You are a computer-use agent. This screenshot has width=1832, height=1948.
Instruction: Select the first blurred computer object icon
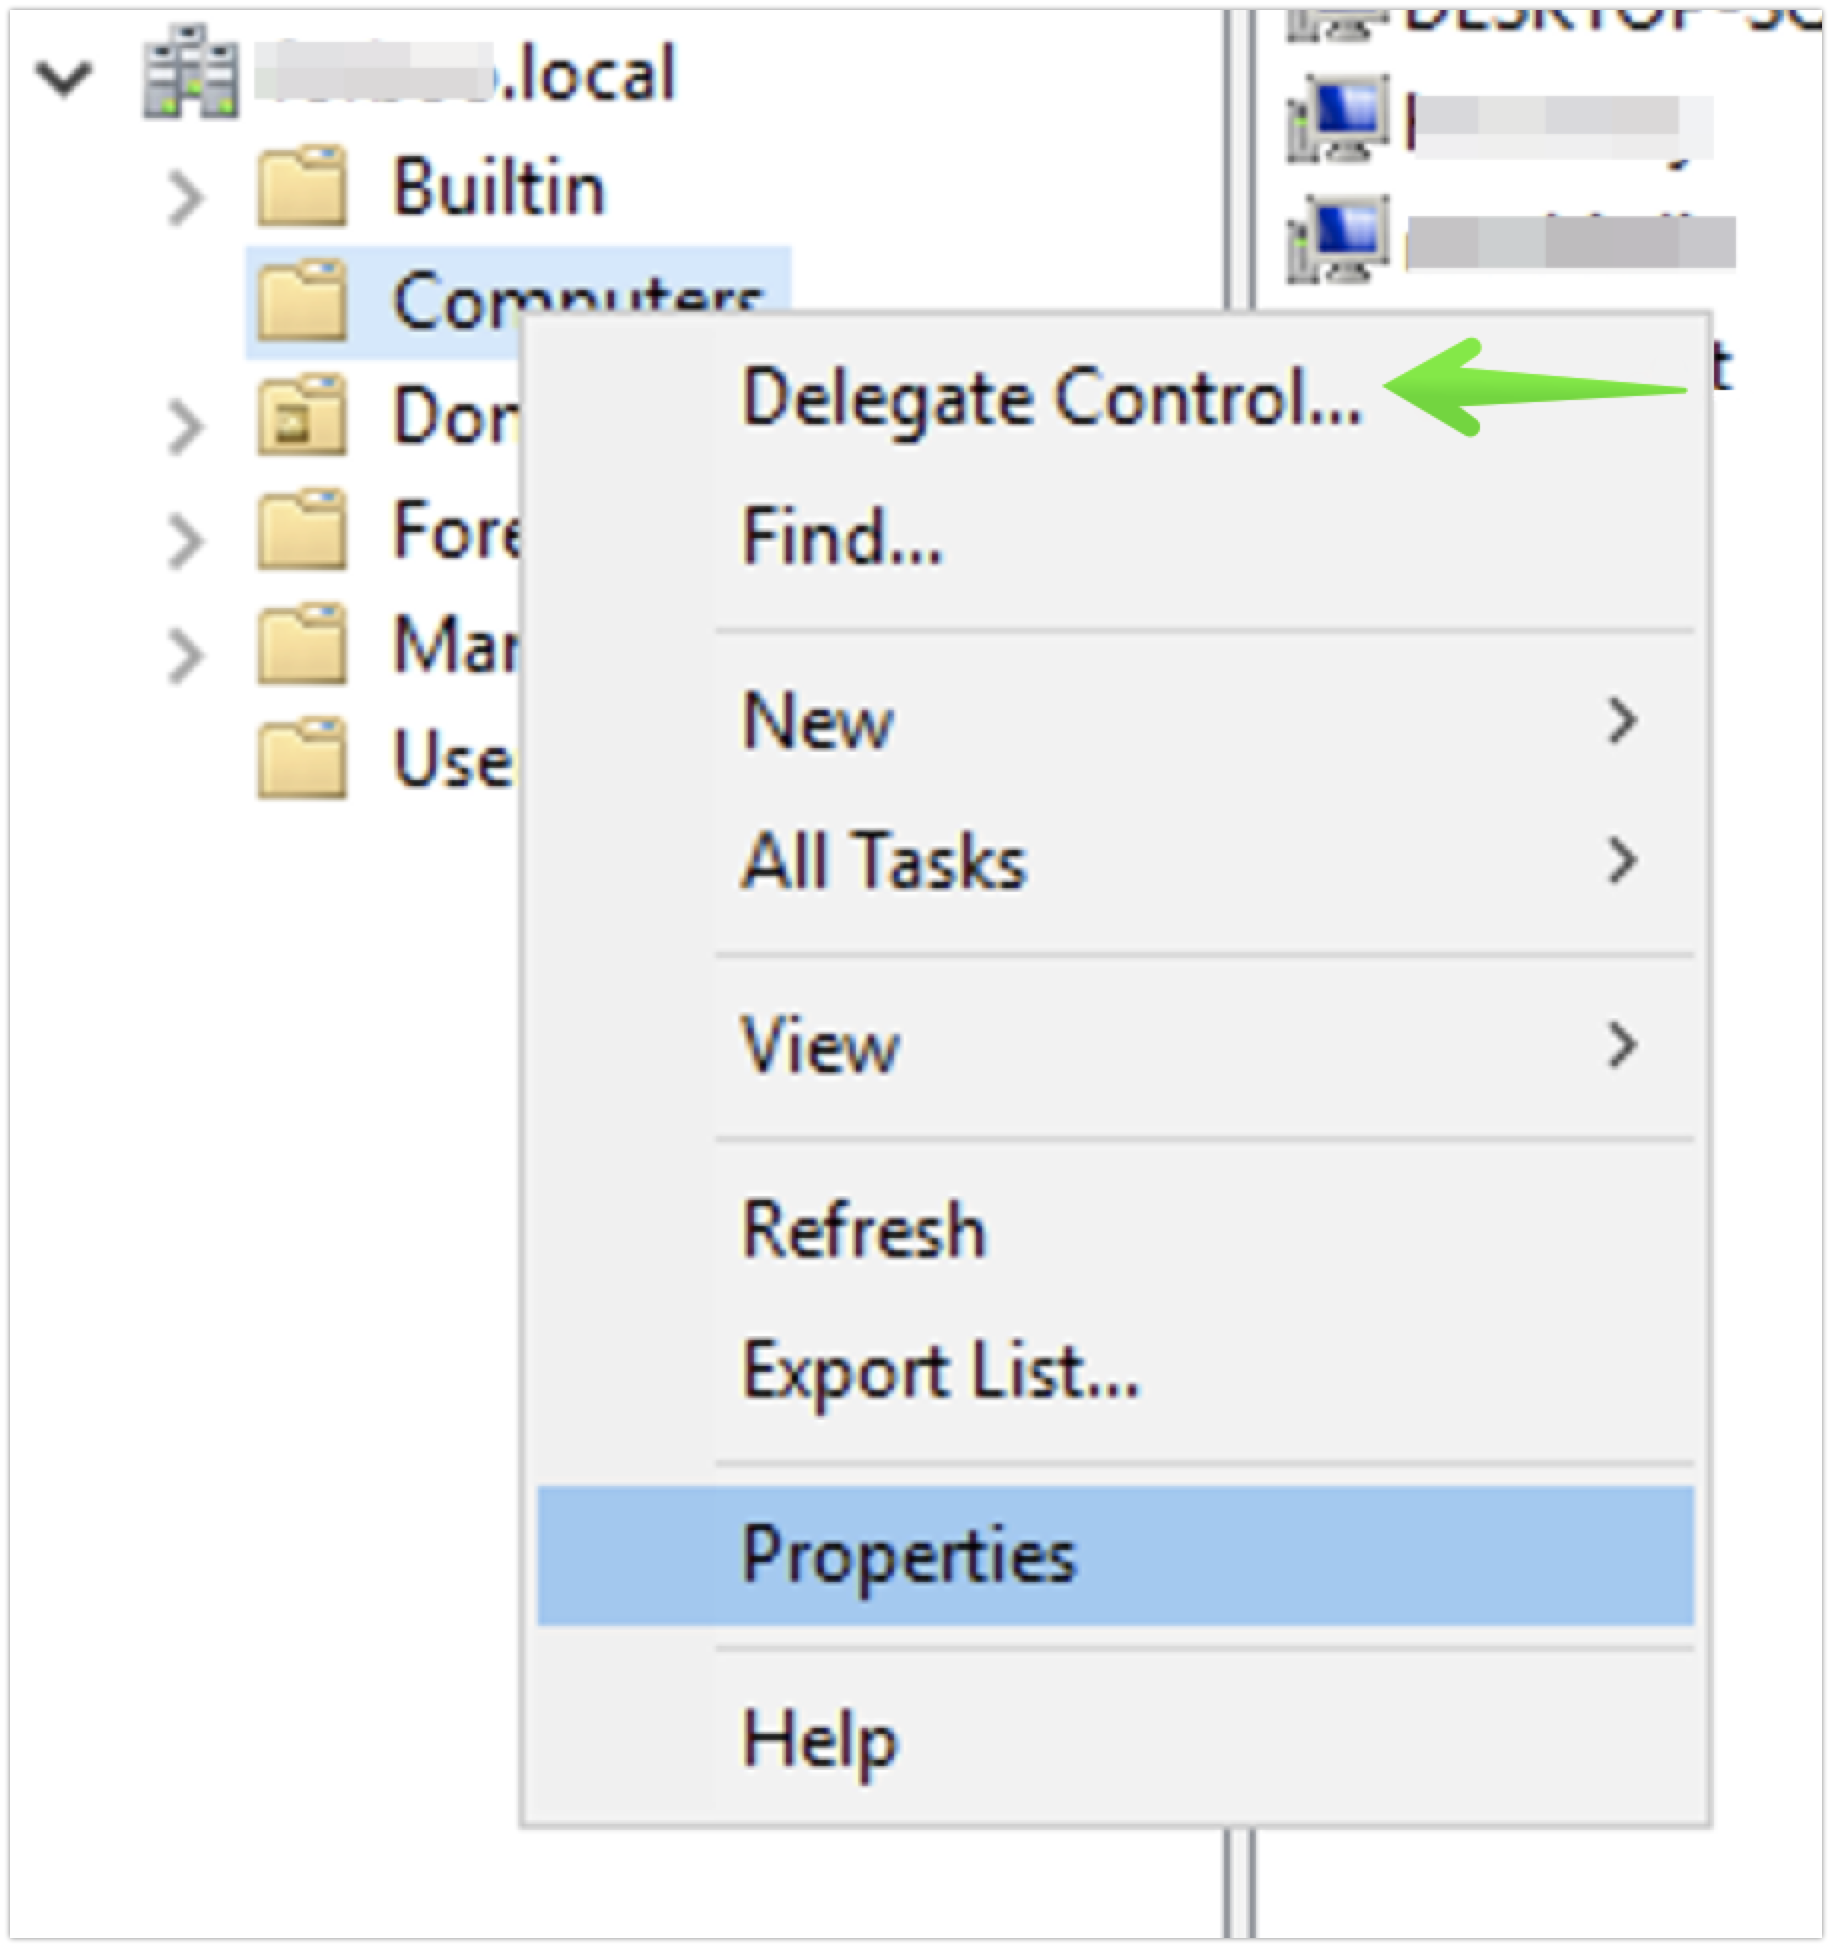tap(1338, 119)
